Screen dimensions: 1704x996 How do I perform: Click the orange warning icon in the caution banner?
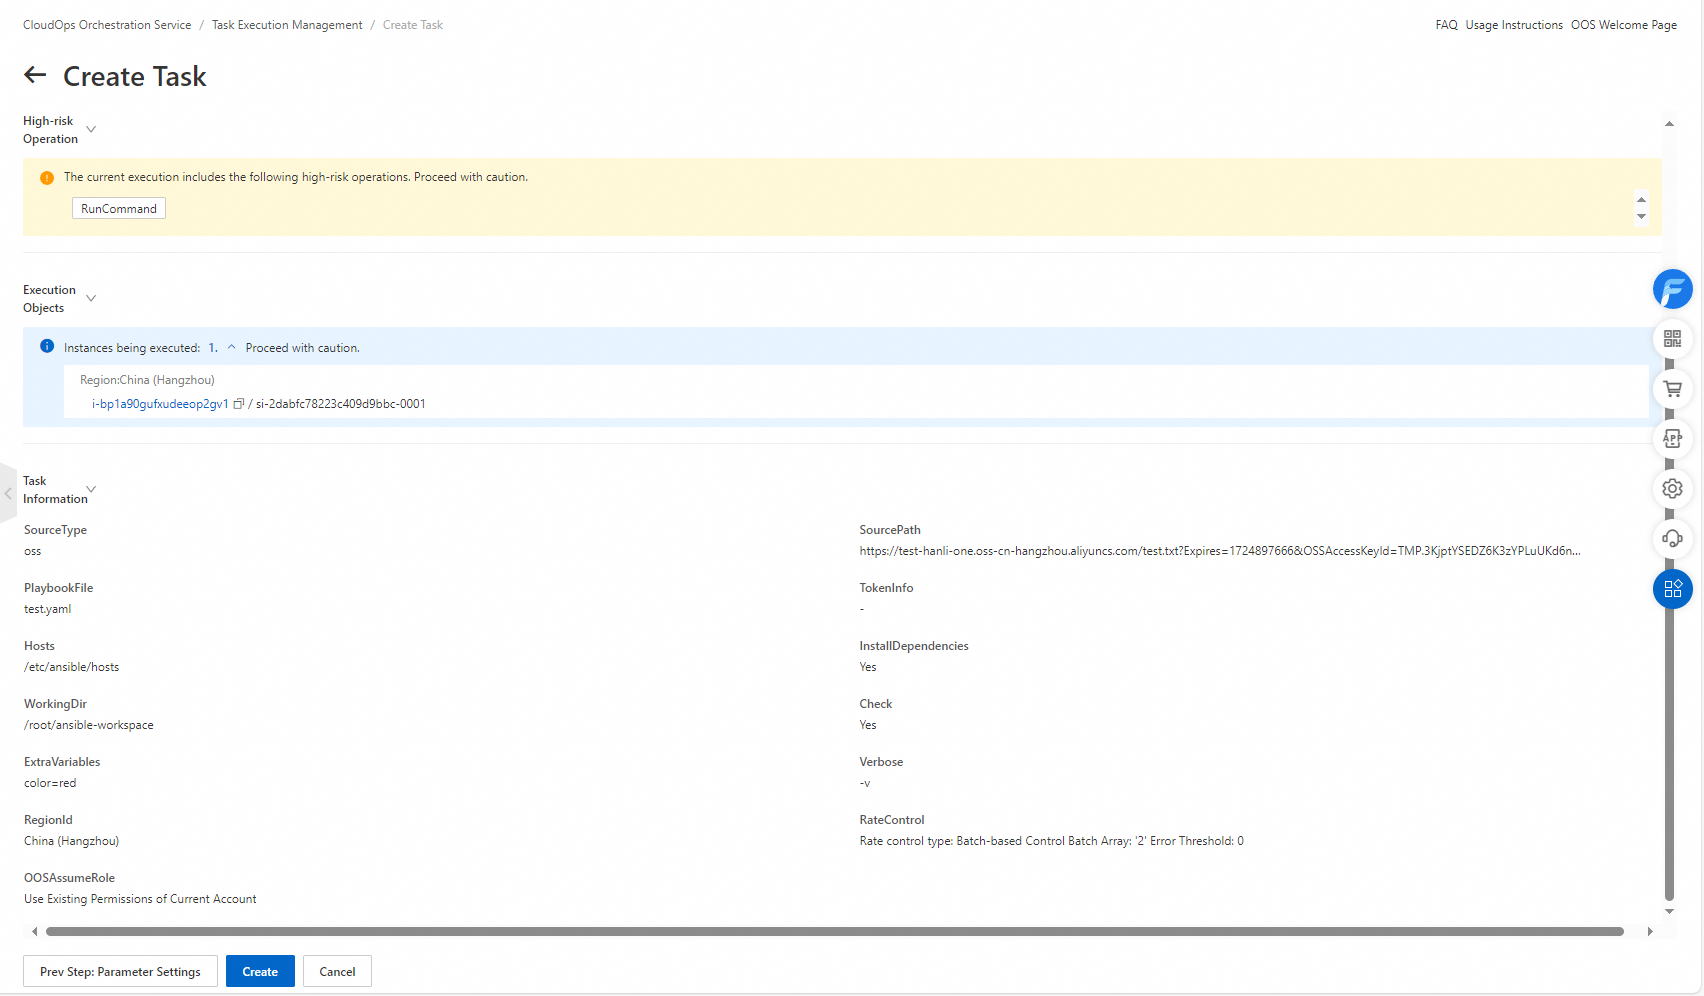coord(47,178)
